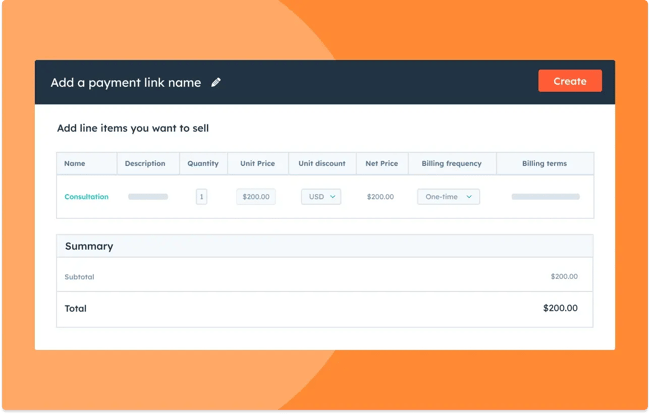The height and width of the screenshot is (414, 650).
Task: Click the Quantity column header
Action: (x=203, y=164)
